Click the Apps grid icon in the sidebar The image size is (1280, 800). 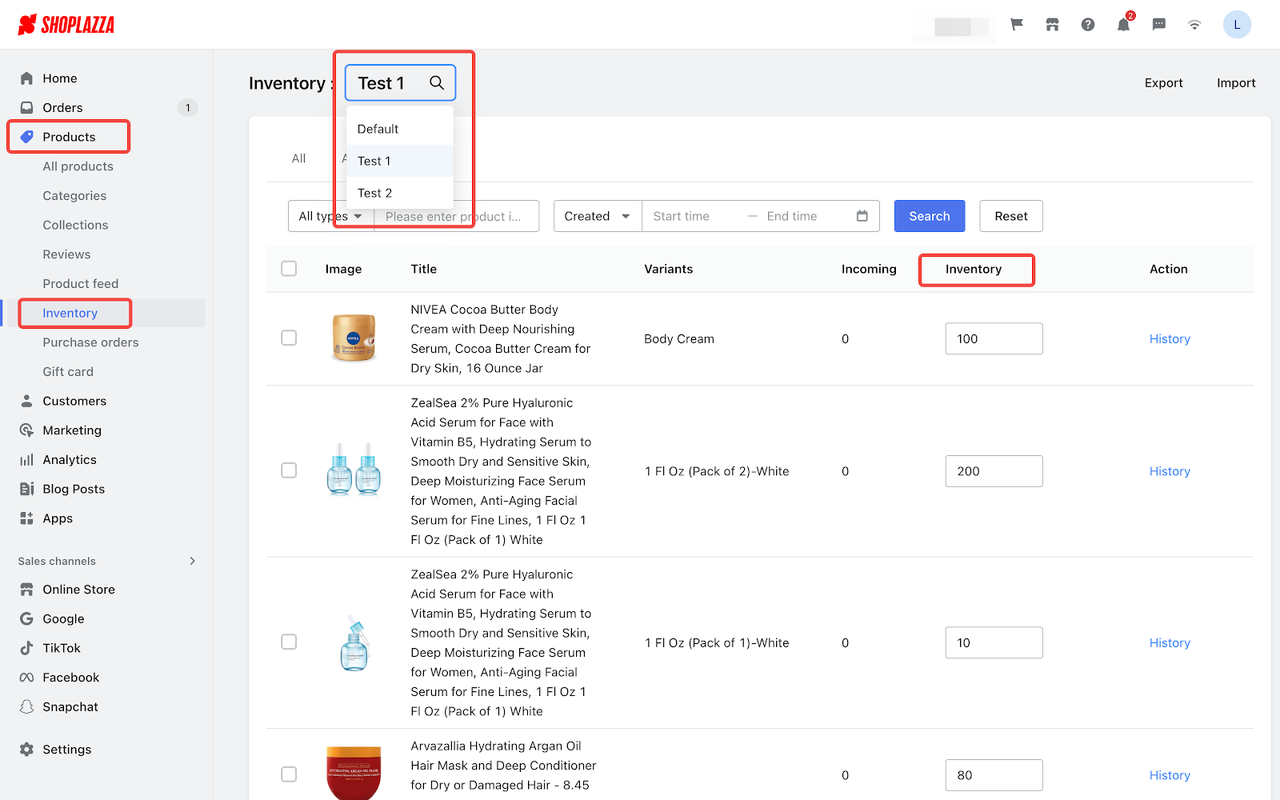(x=27, y=518)
